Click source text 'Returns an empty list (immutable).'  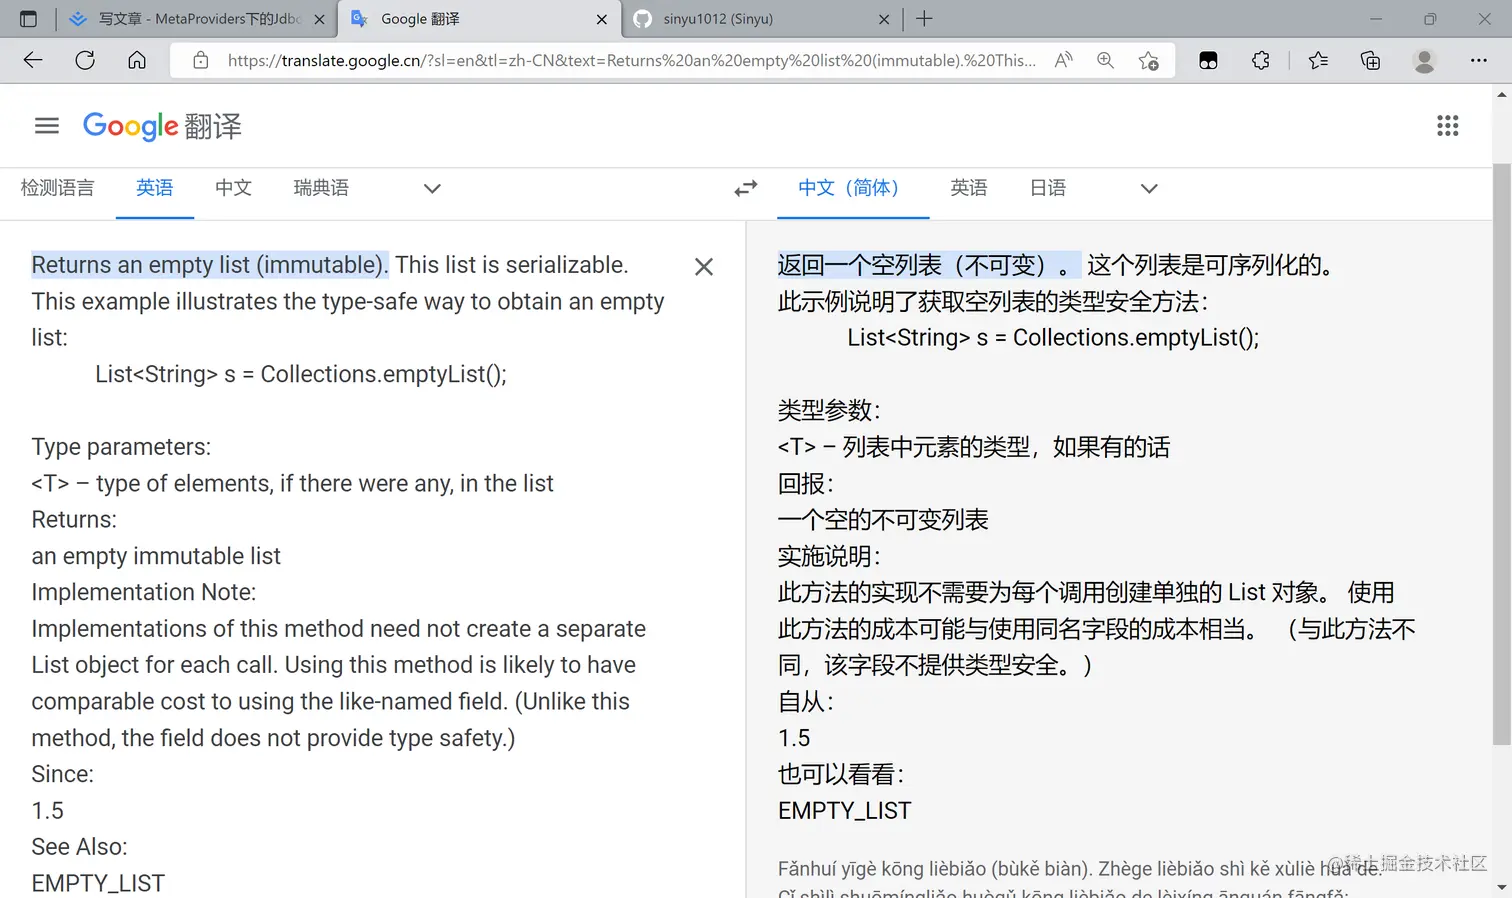pyautogui.click(x=210, y=265)
